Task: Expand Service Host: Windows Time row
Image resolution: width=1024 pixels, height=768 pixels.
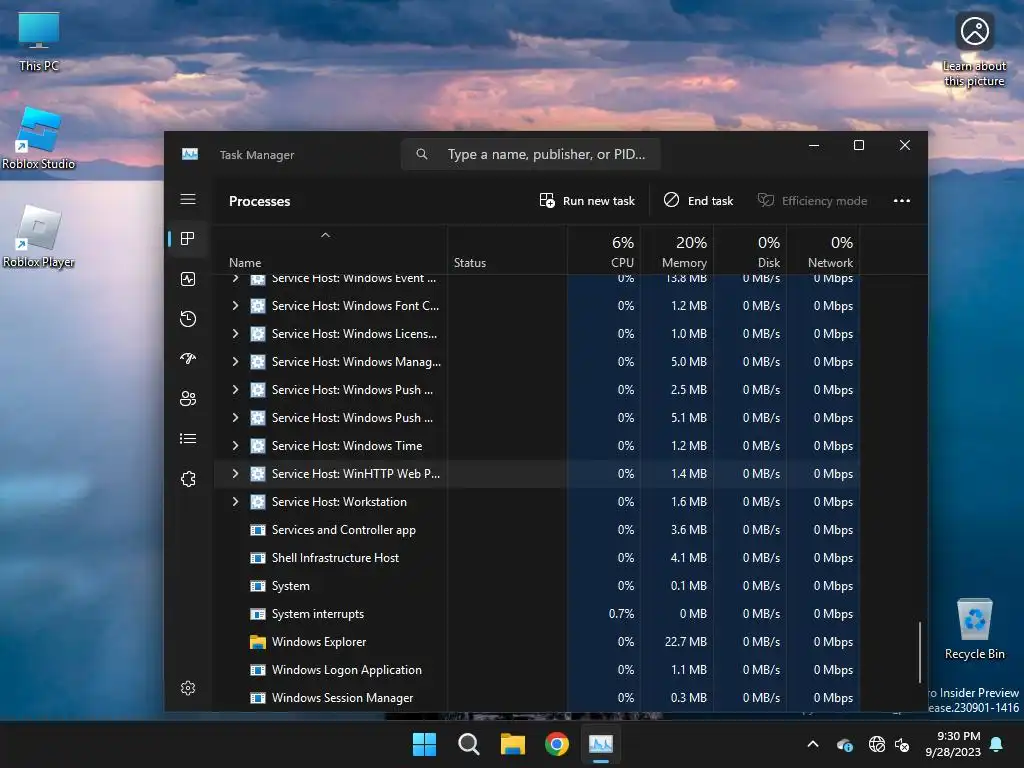Action: 235,446
